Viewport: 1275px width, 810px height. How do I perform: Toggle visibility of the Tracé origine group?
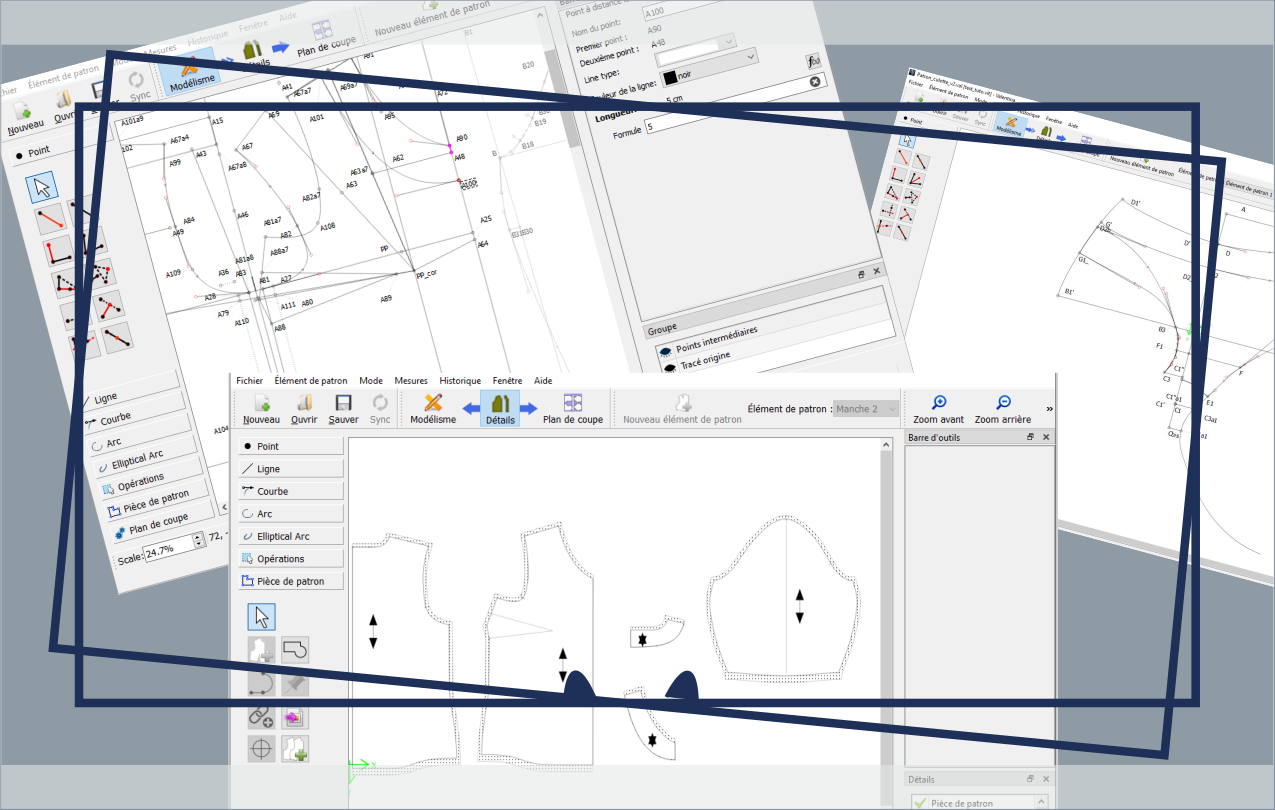(x=670, y=367)
